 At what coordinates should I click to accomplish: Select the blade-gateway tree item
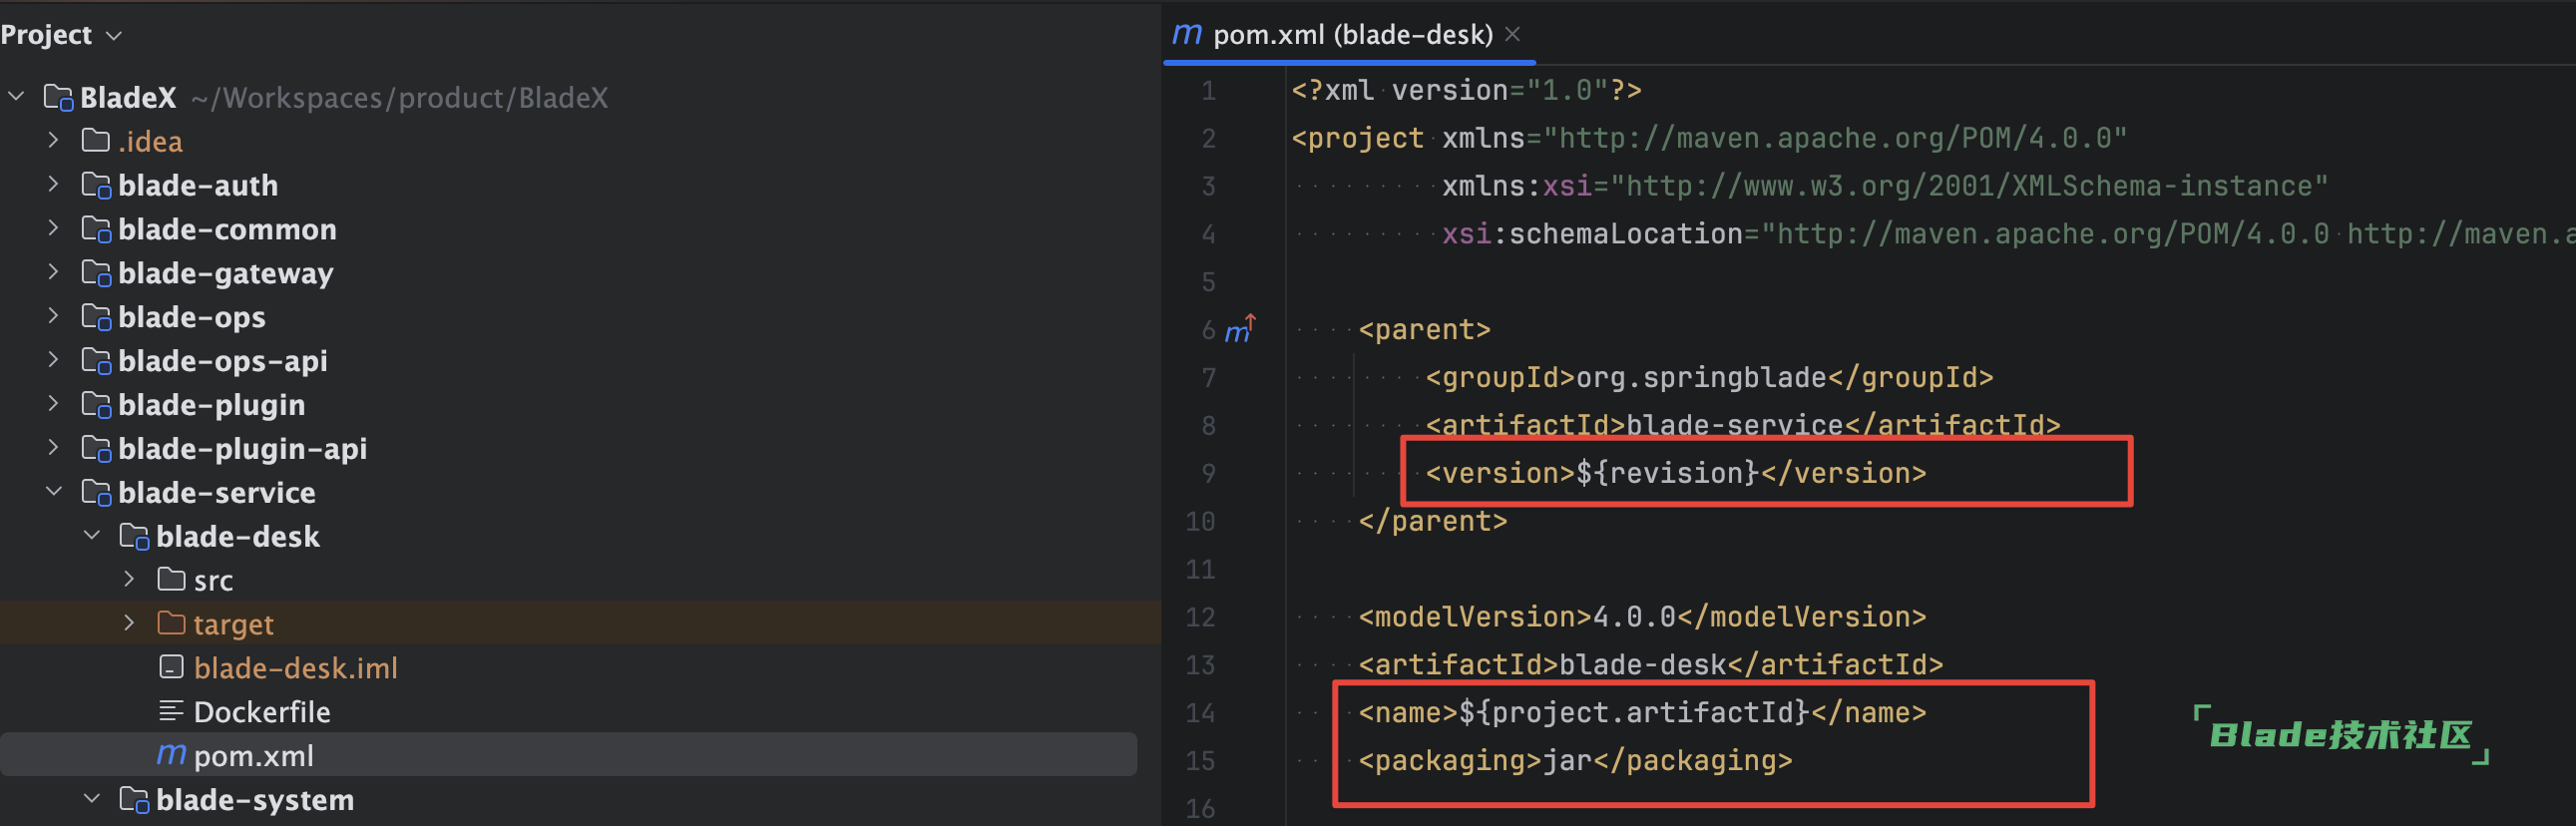click(x=226, y=273)
